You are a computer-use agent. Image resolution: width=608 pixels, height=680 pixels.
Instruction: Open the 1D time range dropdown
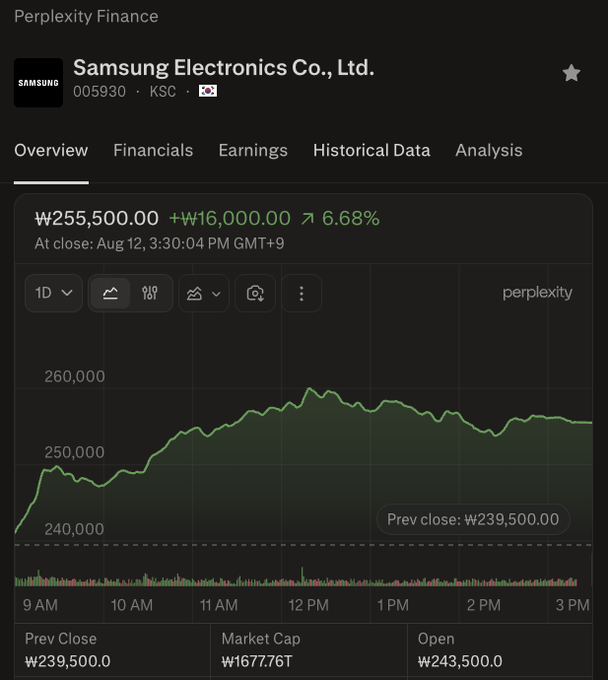[53, 293]
